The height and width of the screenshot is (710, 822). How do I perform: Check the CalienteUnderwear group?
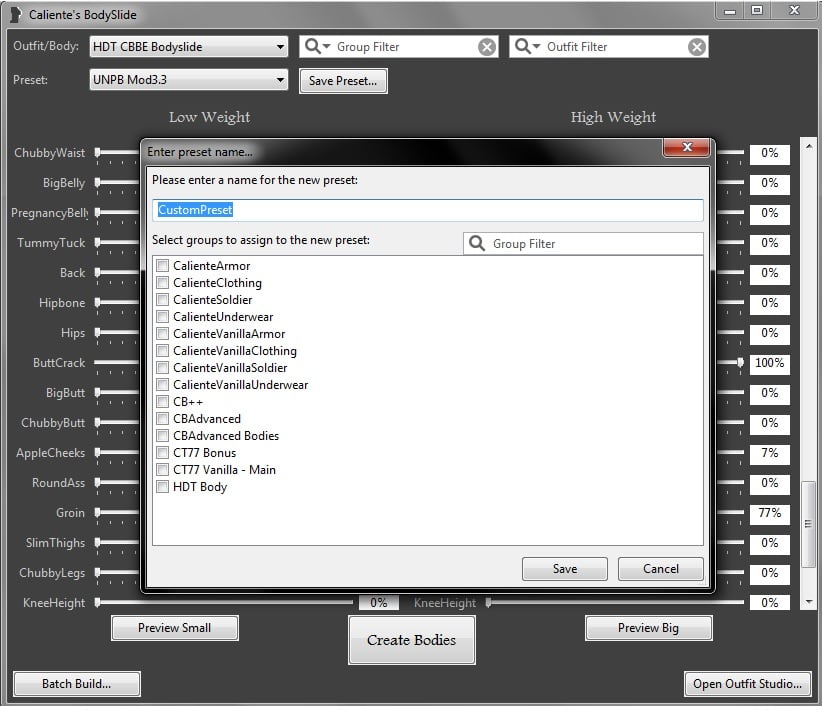click(x=163, y=317)
